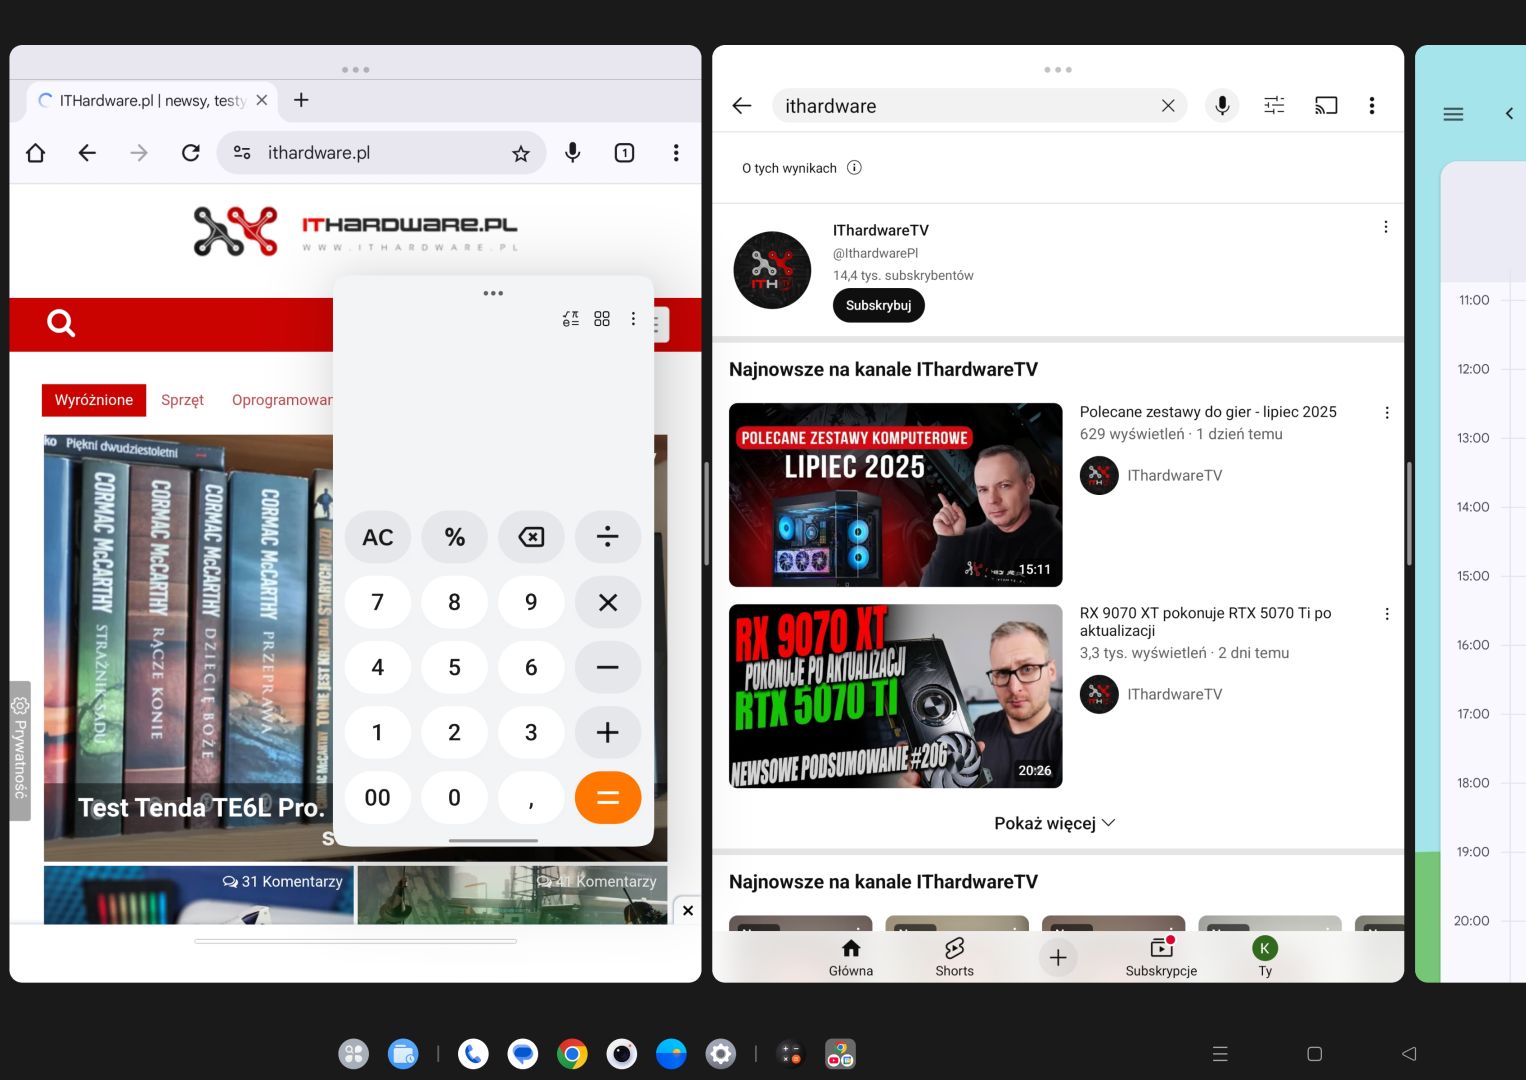Tap the digit 7 key
This screenshot has width=1526, height=1080.
tap(377, 603)
